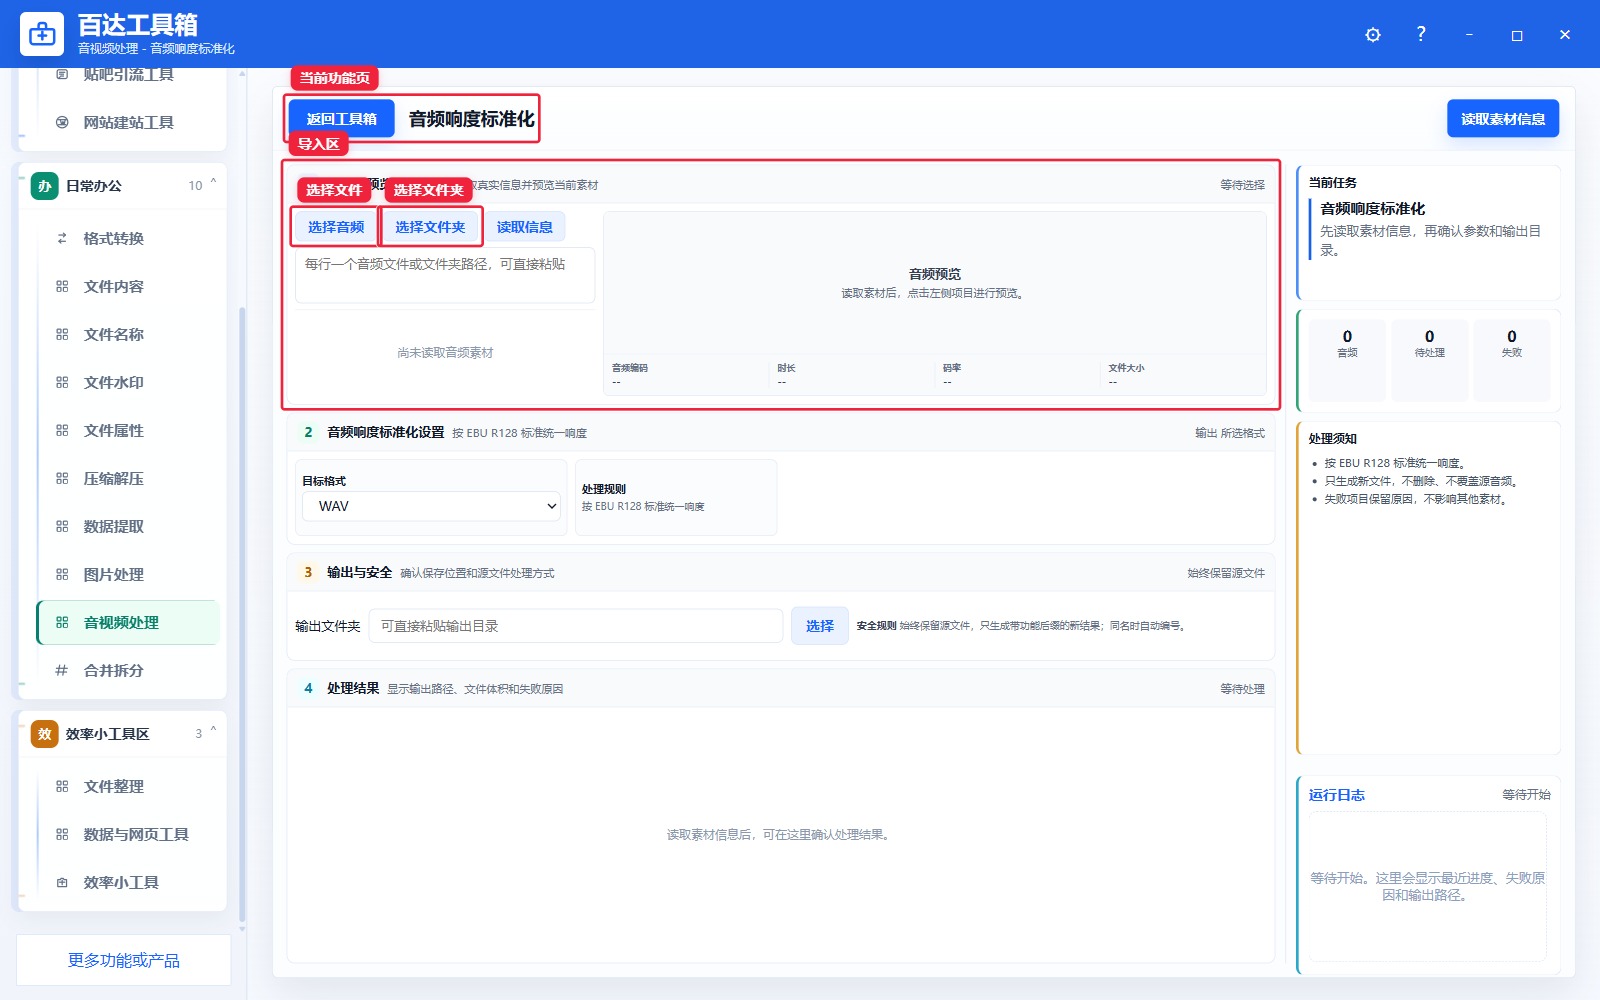Open settings gear in title bar
This screenshot has height=1000, width=1600.
coord(1373,35)
